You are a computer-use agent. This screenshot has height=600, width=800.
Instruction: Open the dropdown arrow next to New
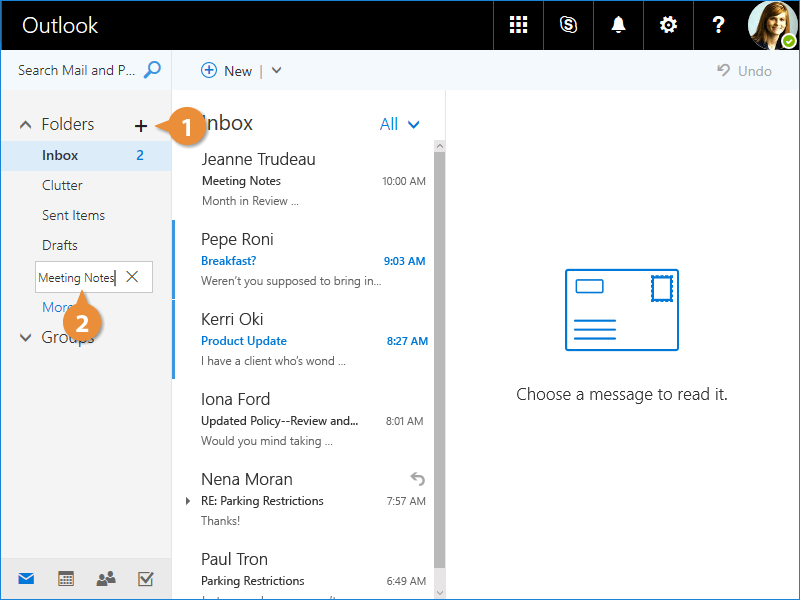click(277, 71)
